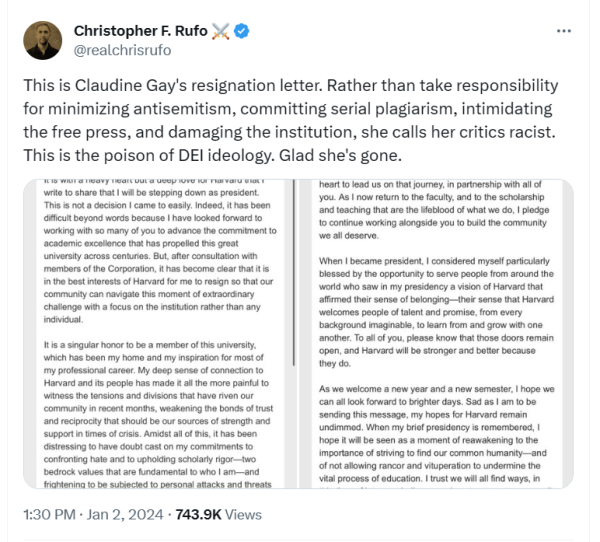Open the Christopher F. Rufo display name

(138, 31)
